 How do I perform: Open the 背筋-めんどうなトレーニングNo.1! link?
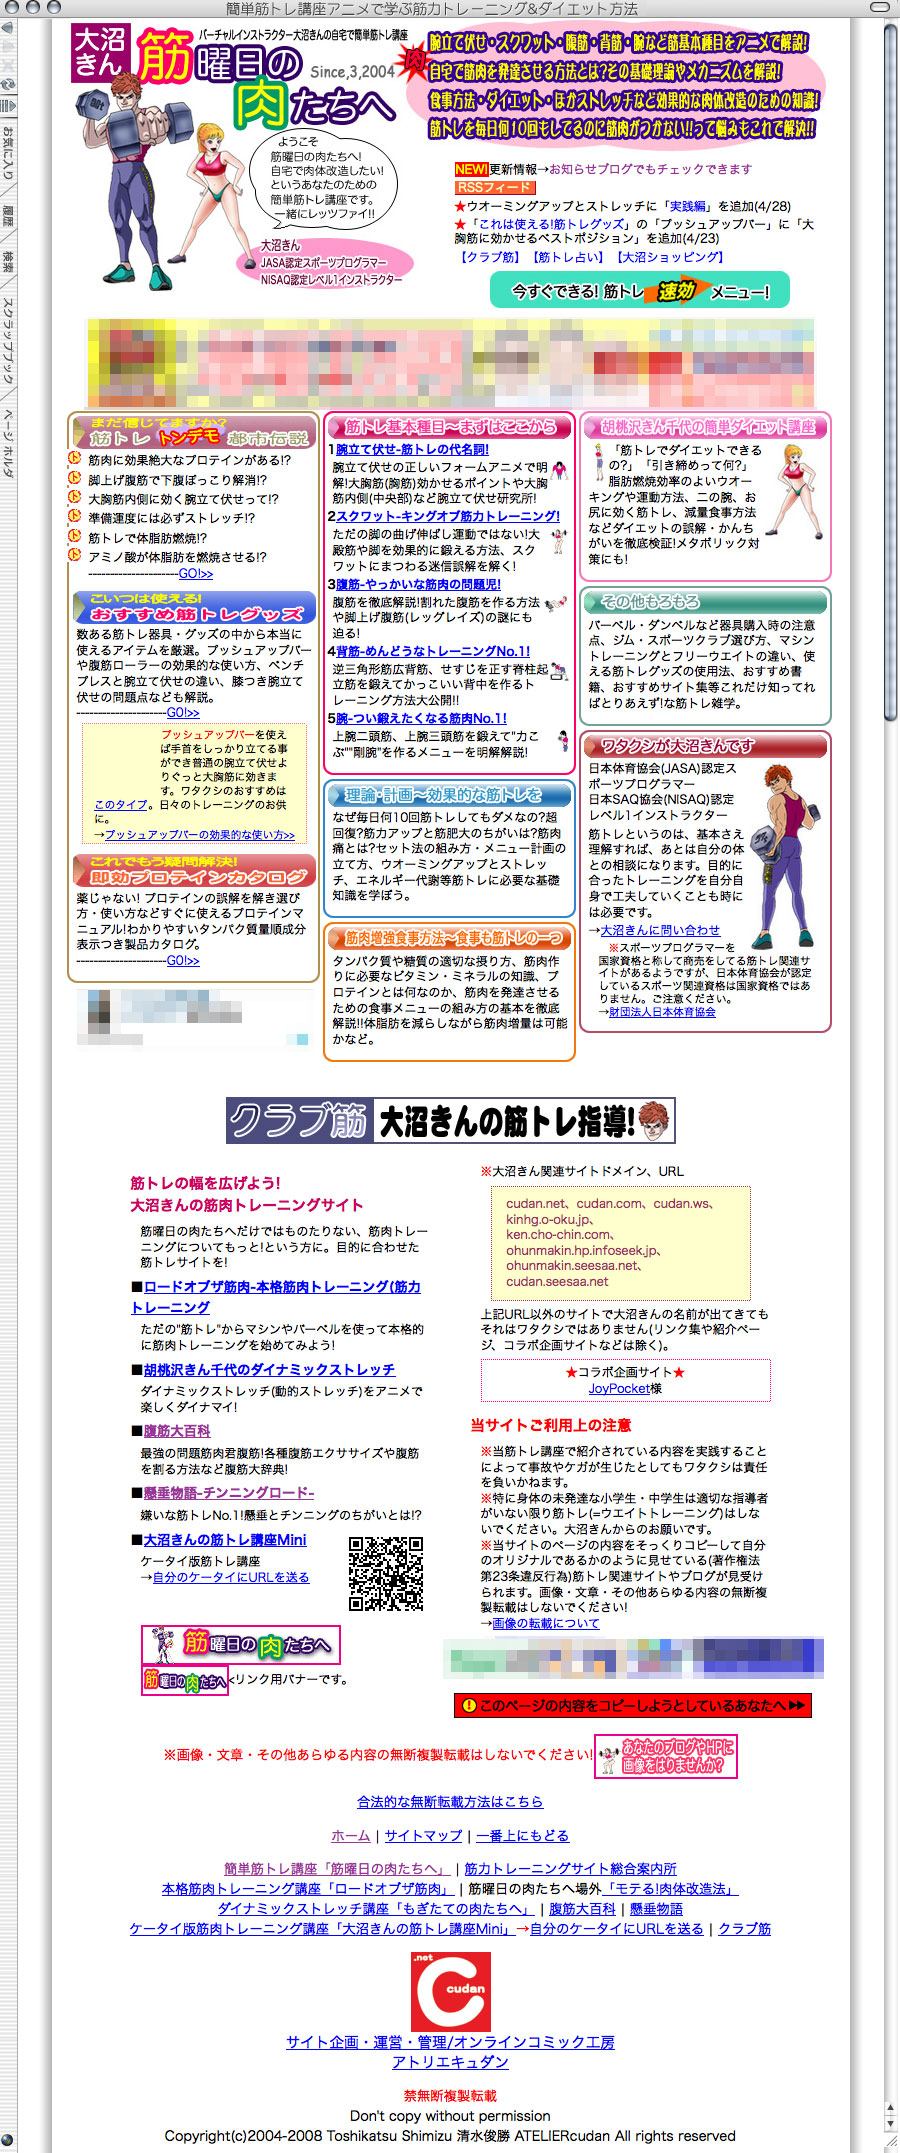pos(433,651)
